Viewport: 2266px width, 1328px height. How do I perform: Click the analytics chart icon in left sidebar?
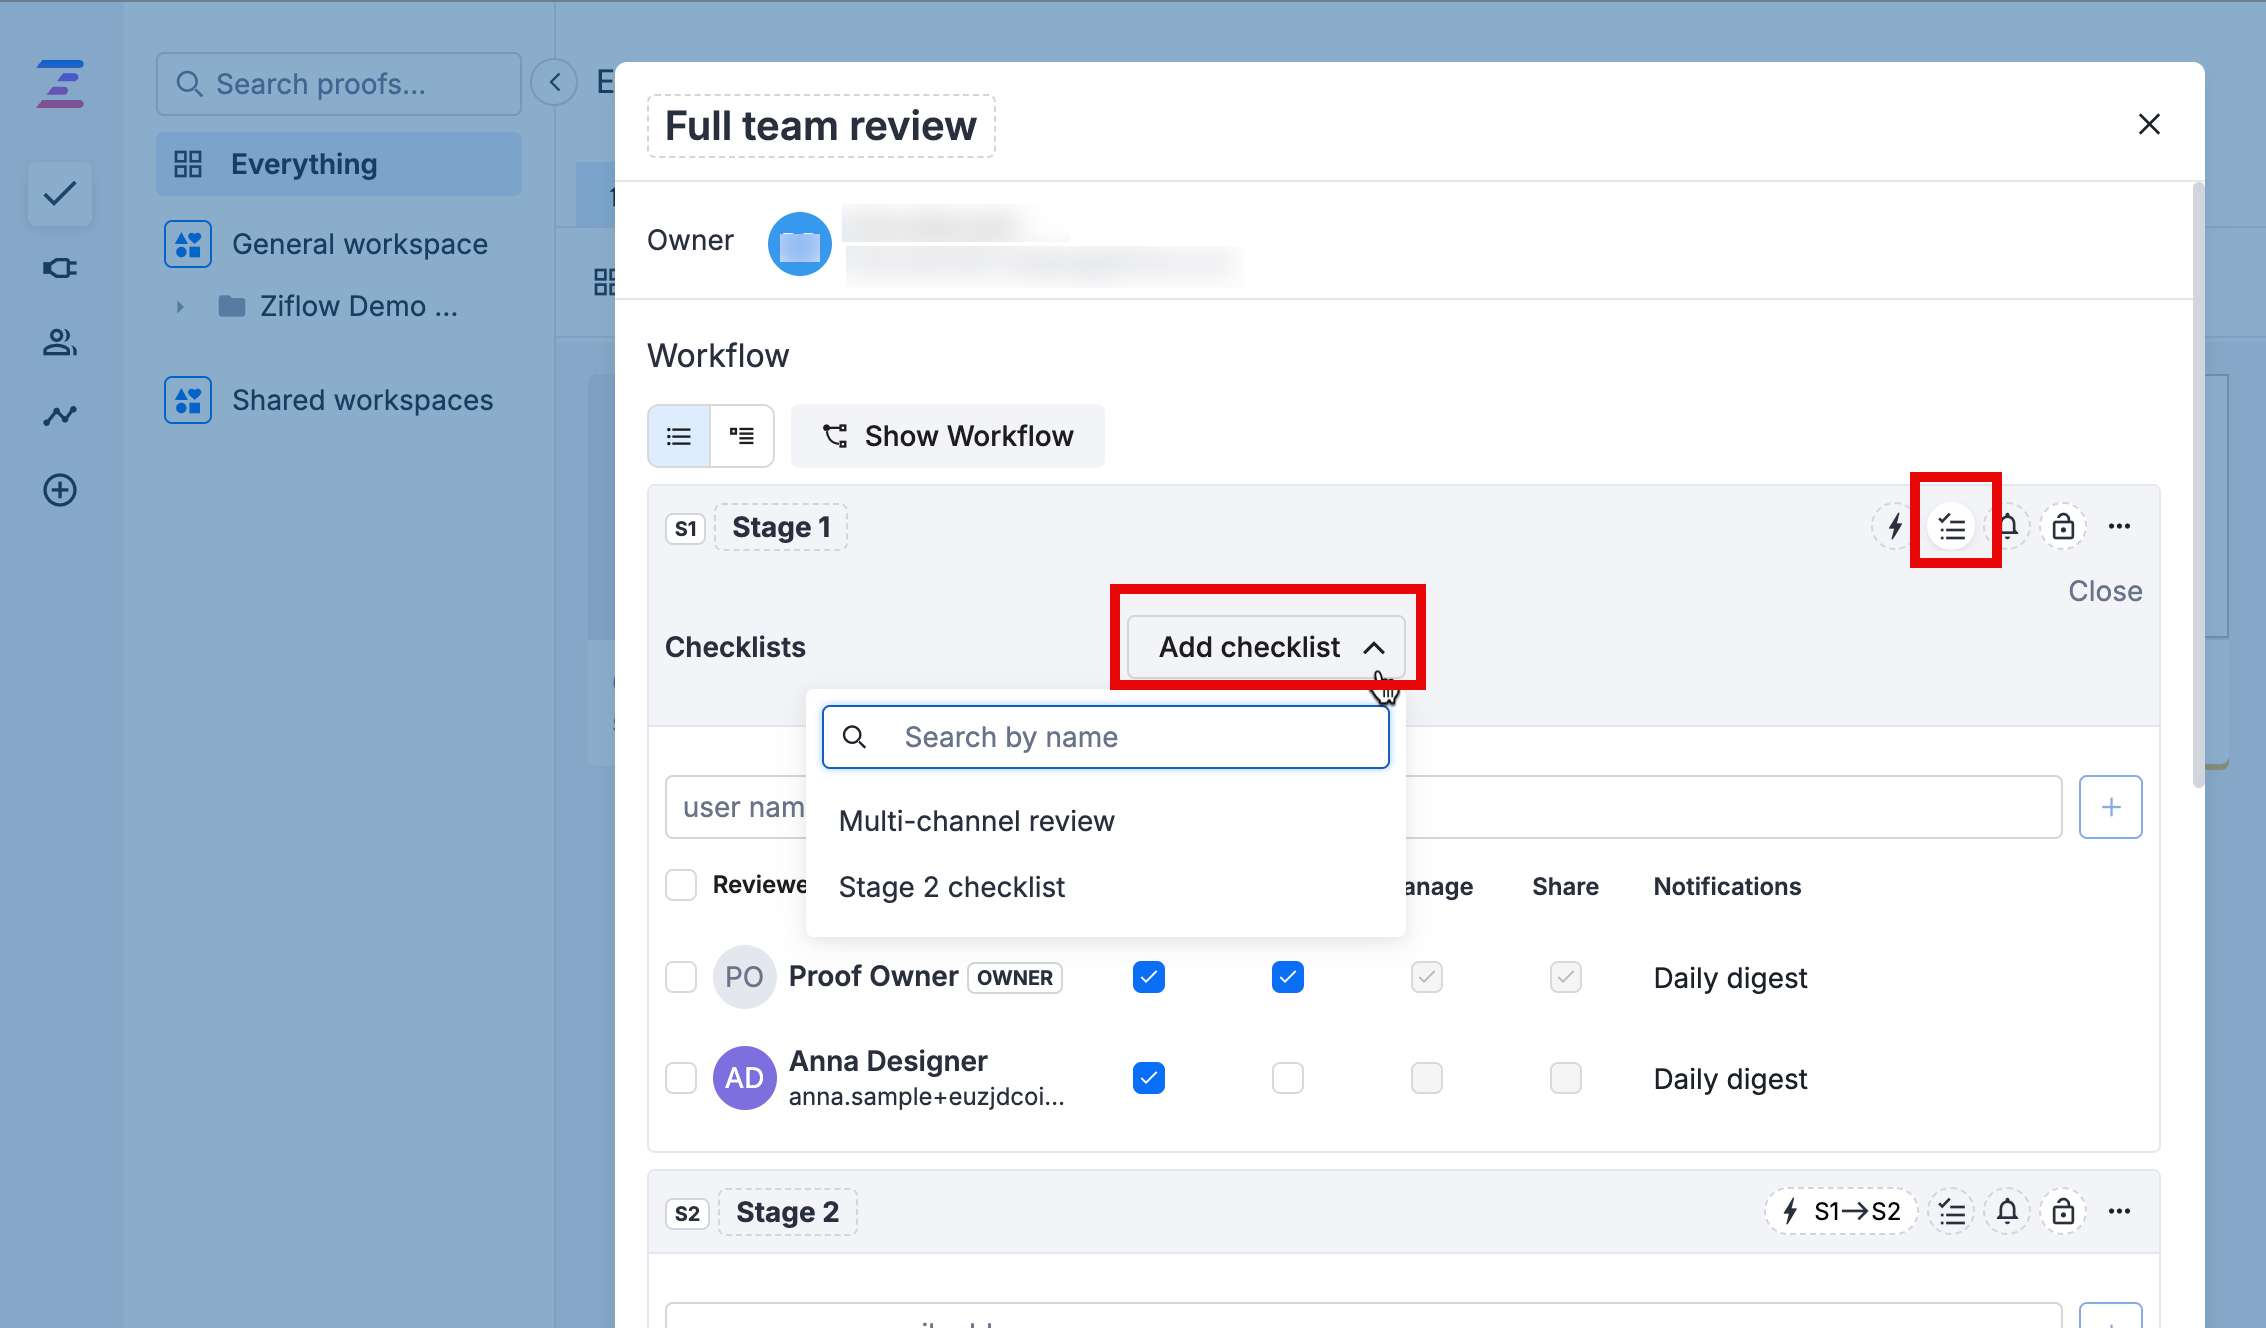point(60,415)
